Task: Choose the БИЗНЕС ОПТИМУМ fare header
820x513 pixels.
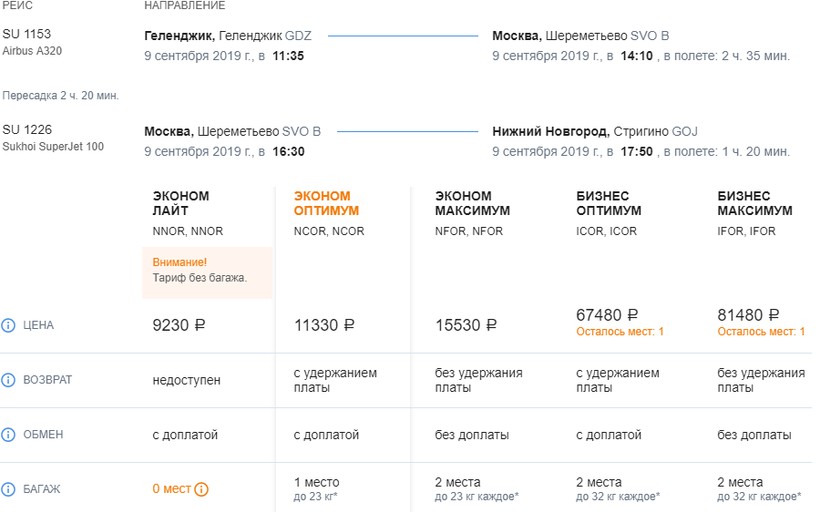Action: tap(609, 203)
